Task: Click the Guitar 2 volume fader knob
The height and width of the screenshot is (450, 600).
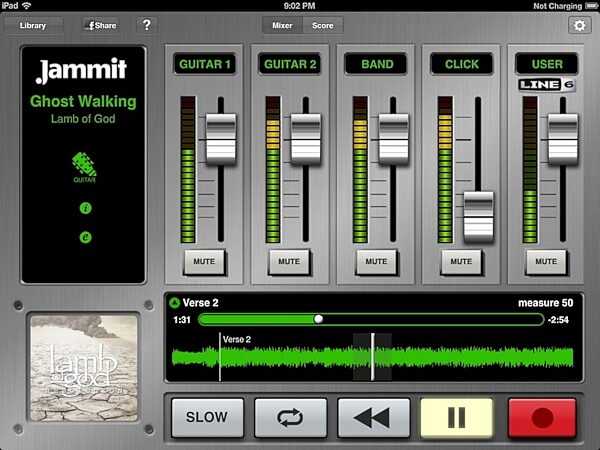Action: coord(306,139)
